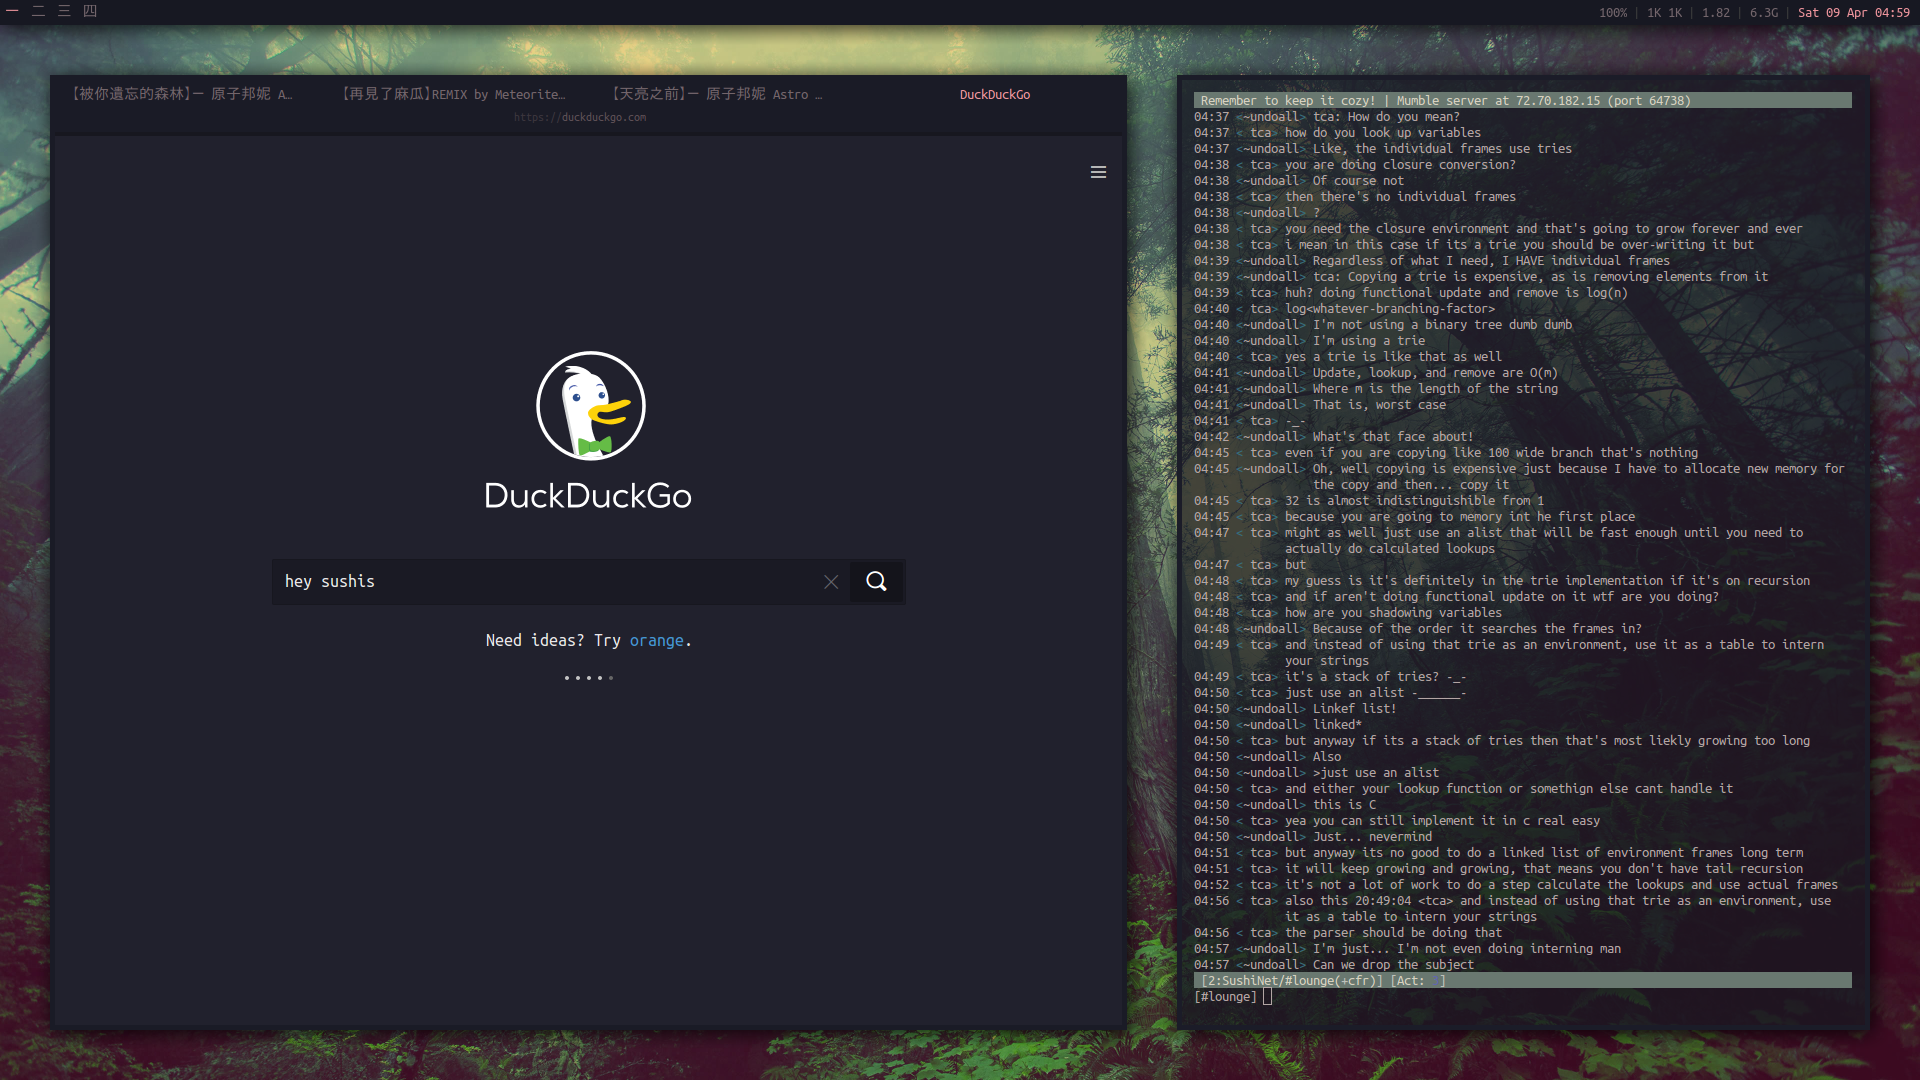Select the middle pagination dot

click(588, 678)
